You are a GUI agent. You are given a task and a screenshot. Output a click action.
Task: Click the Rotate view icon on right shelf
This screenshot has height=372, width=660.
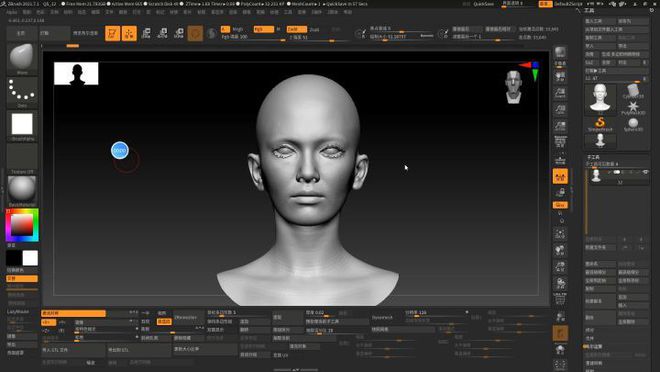pos(560,283)
